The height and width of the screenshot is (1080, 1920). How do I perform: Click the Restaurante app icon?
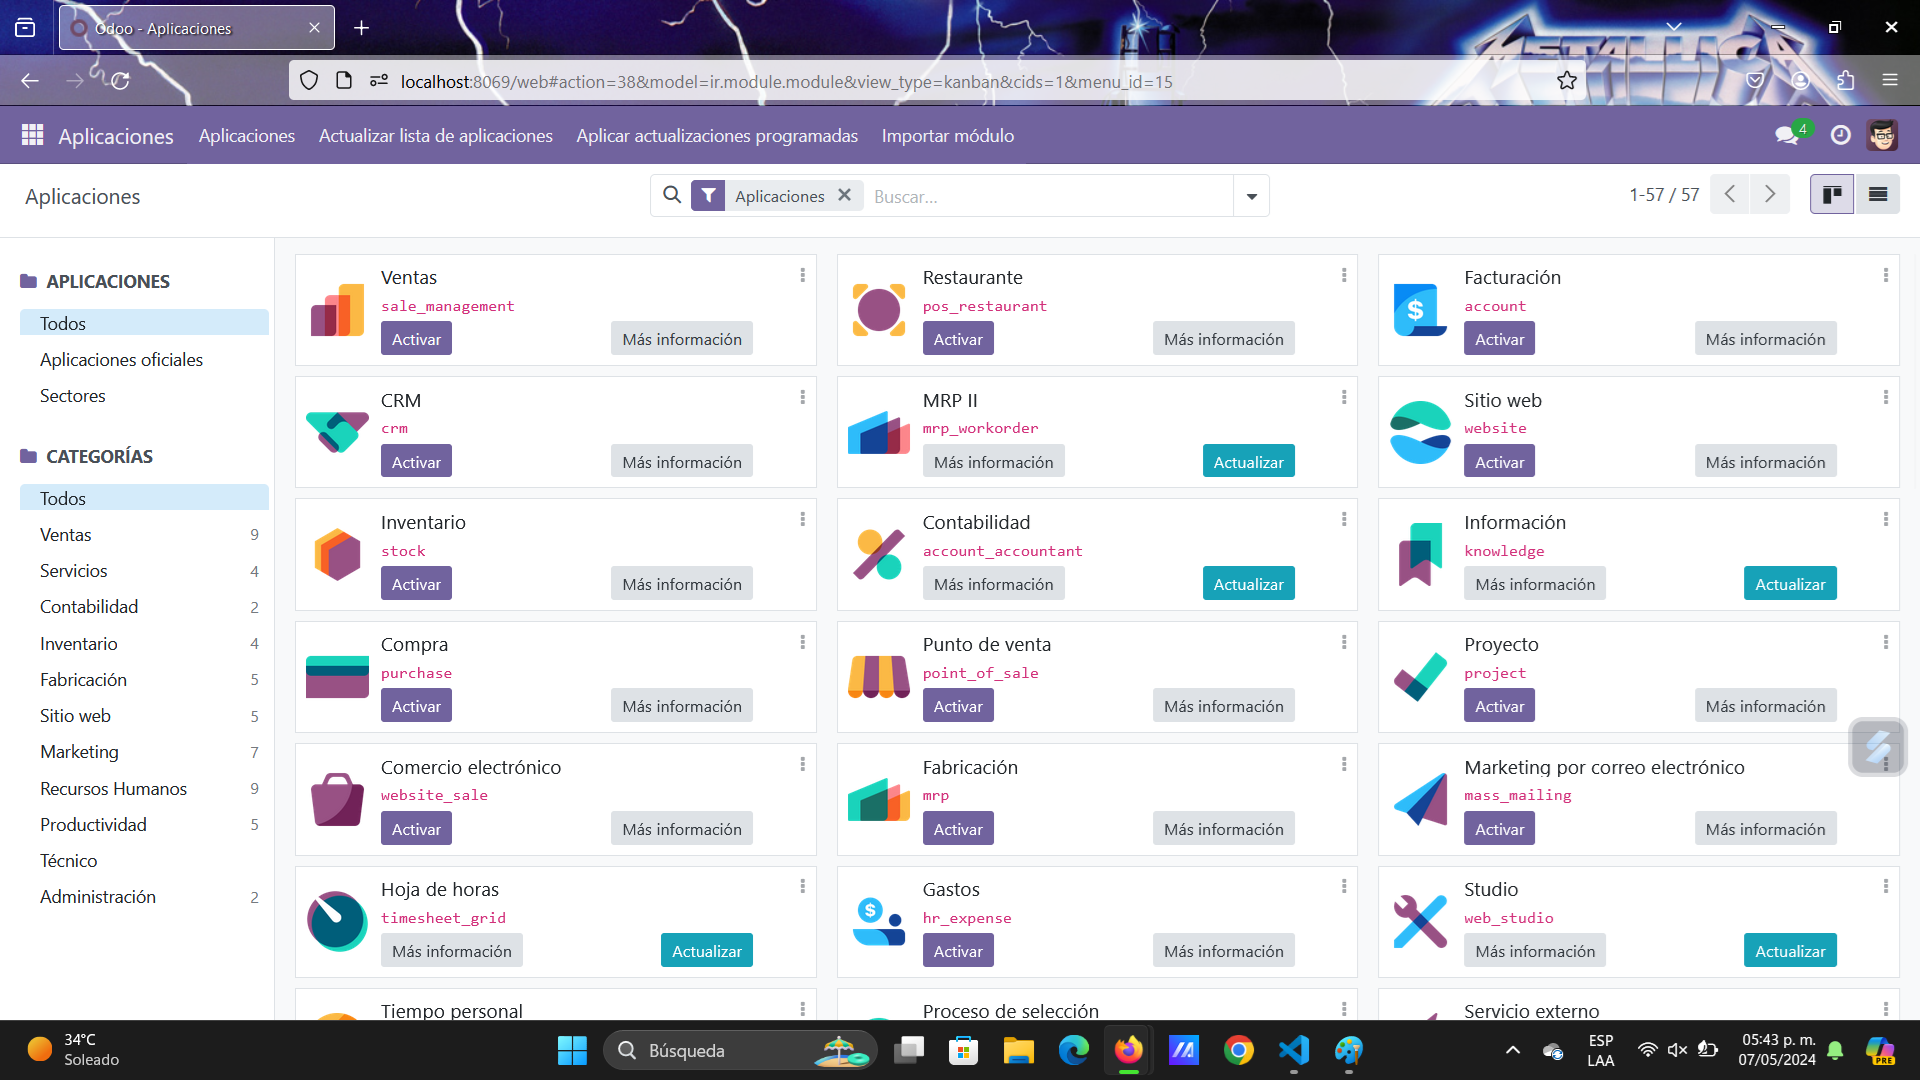(x=879, y=310)
